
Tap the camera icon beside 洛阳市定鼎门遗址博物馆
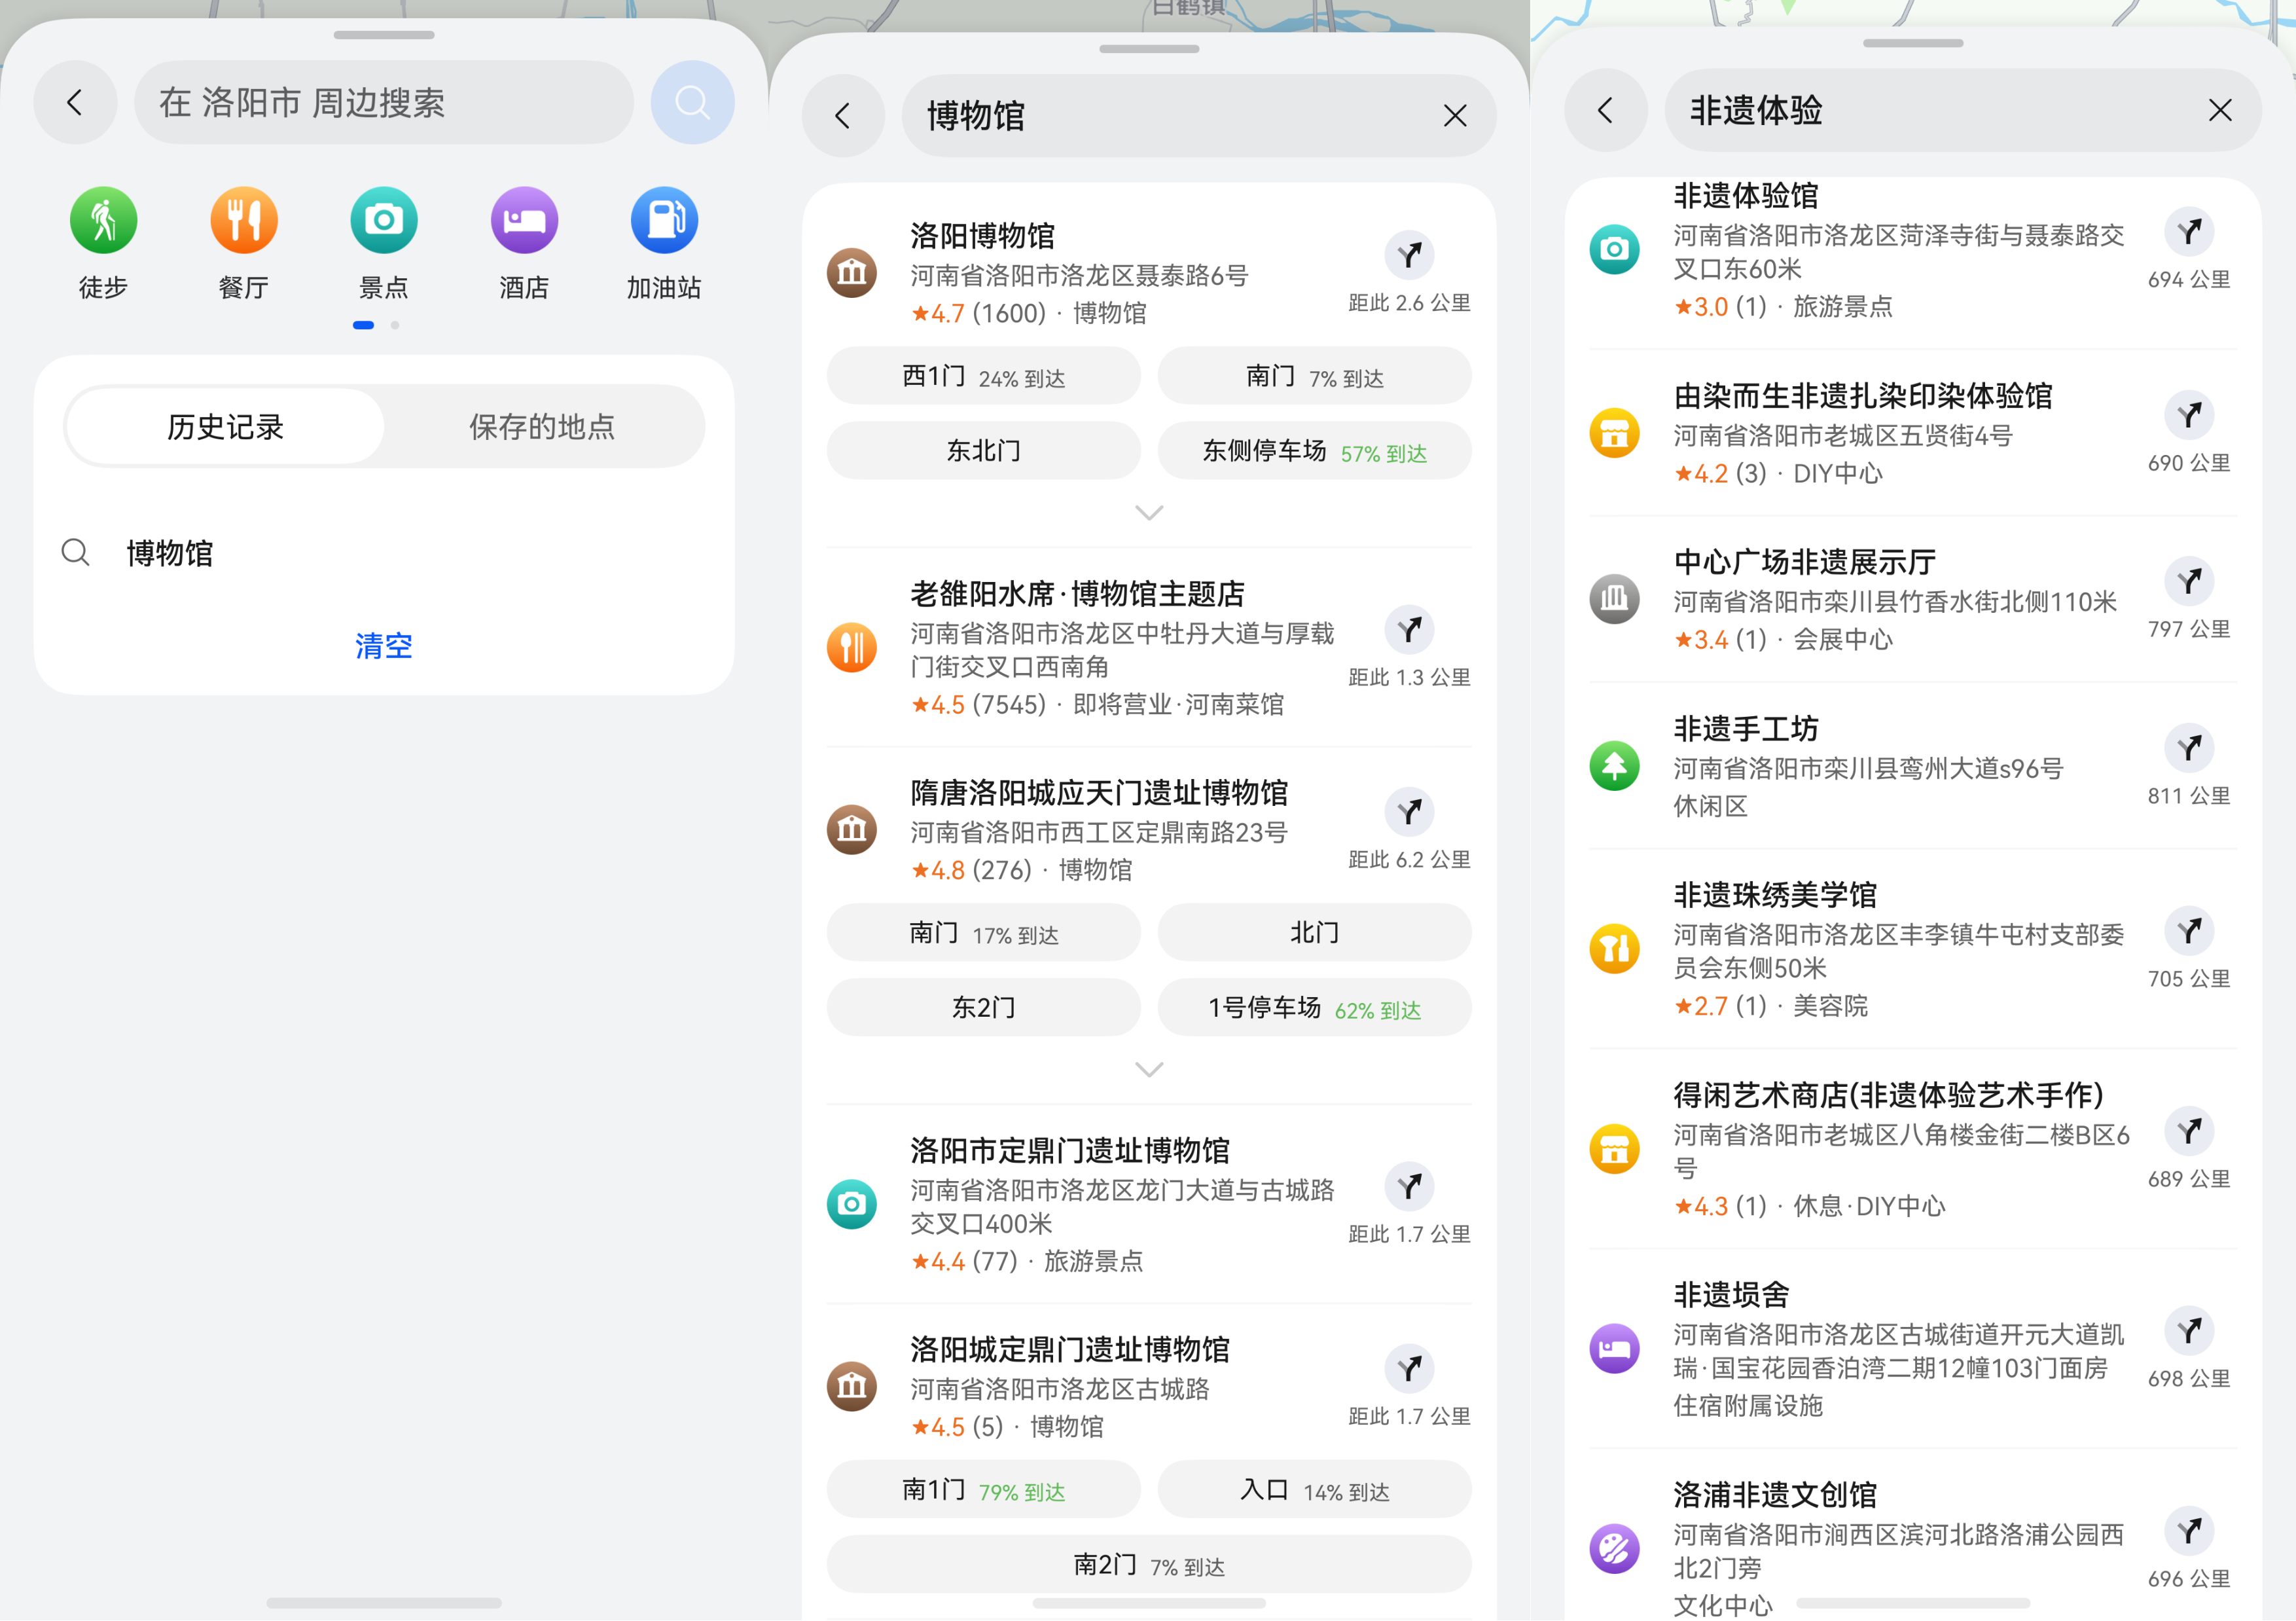852,1204
